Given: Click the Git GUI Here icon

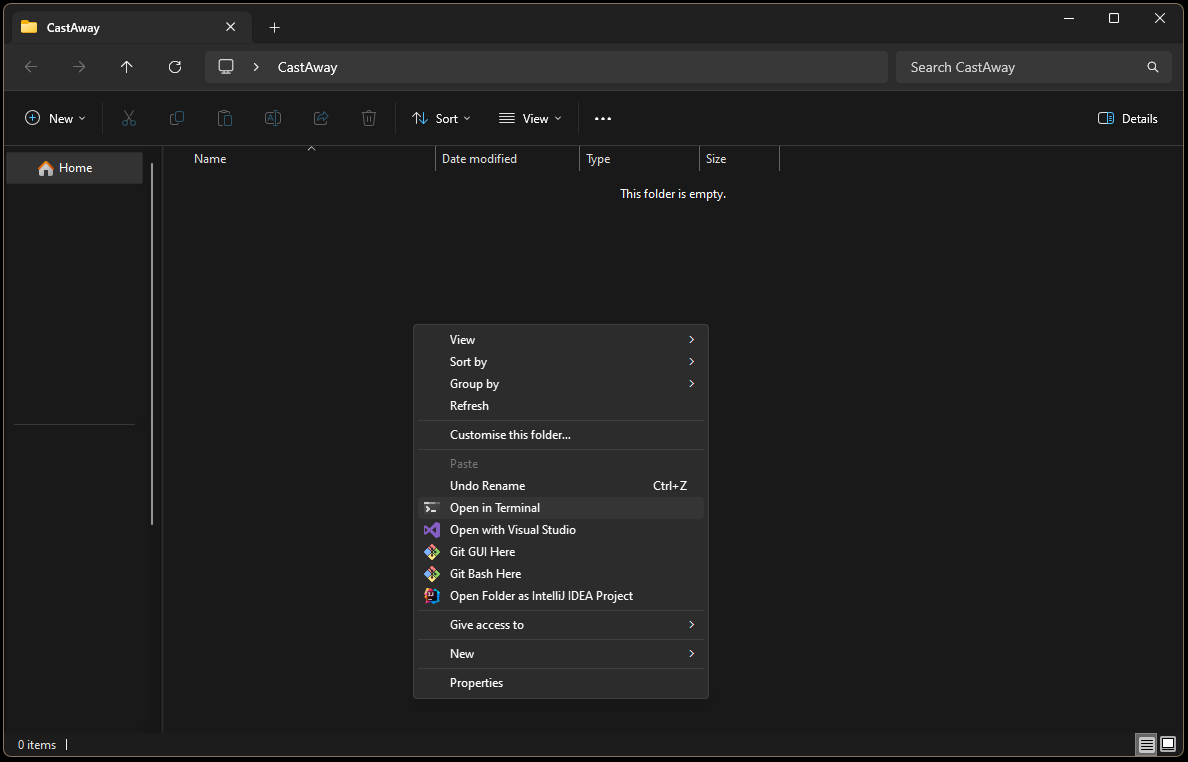Looking at the screenshot, I should (432, 552).
